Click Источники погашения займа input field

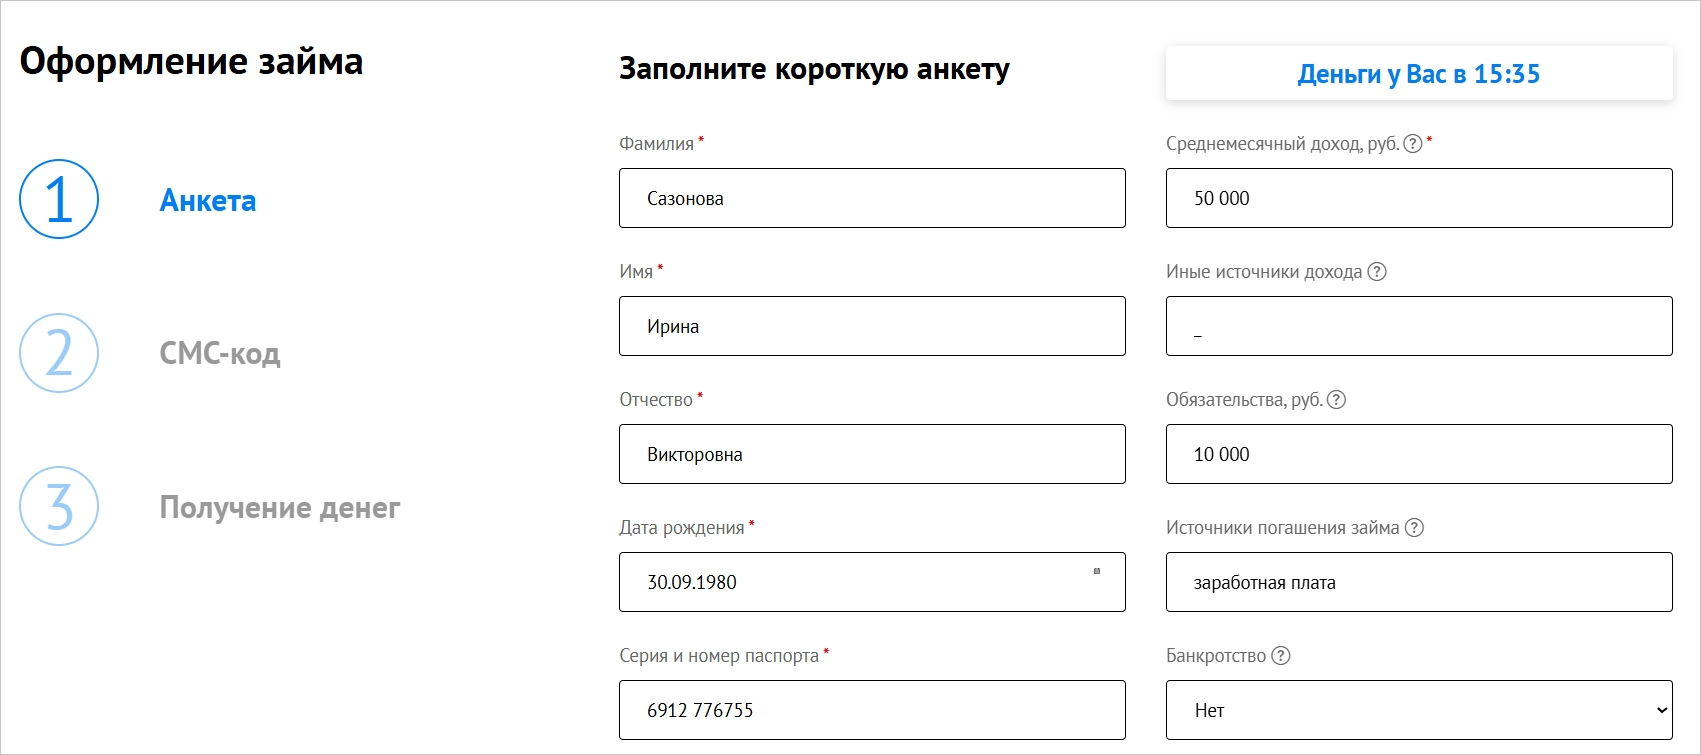pos(1419,582)
